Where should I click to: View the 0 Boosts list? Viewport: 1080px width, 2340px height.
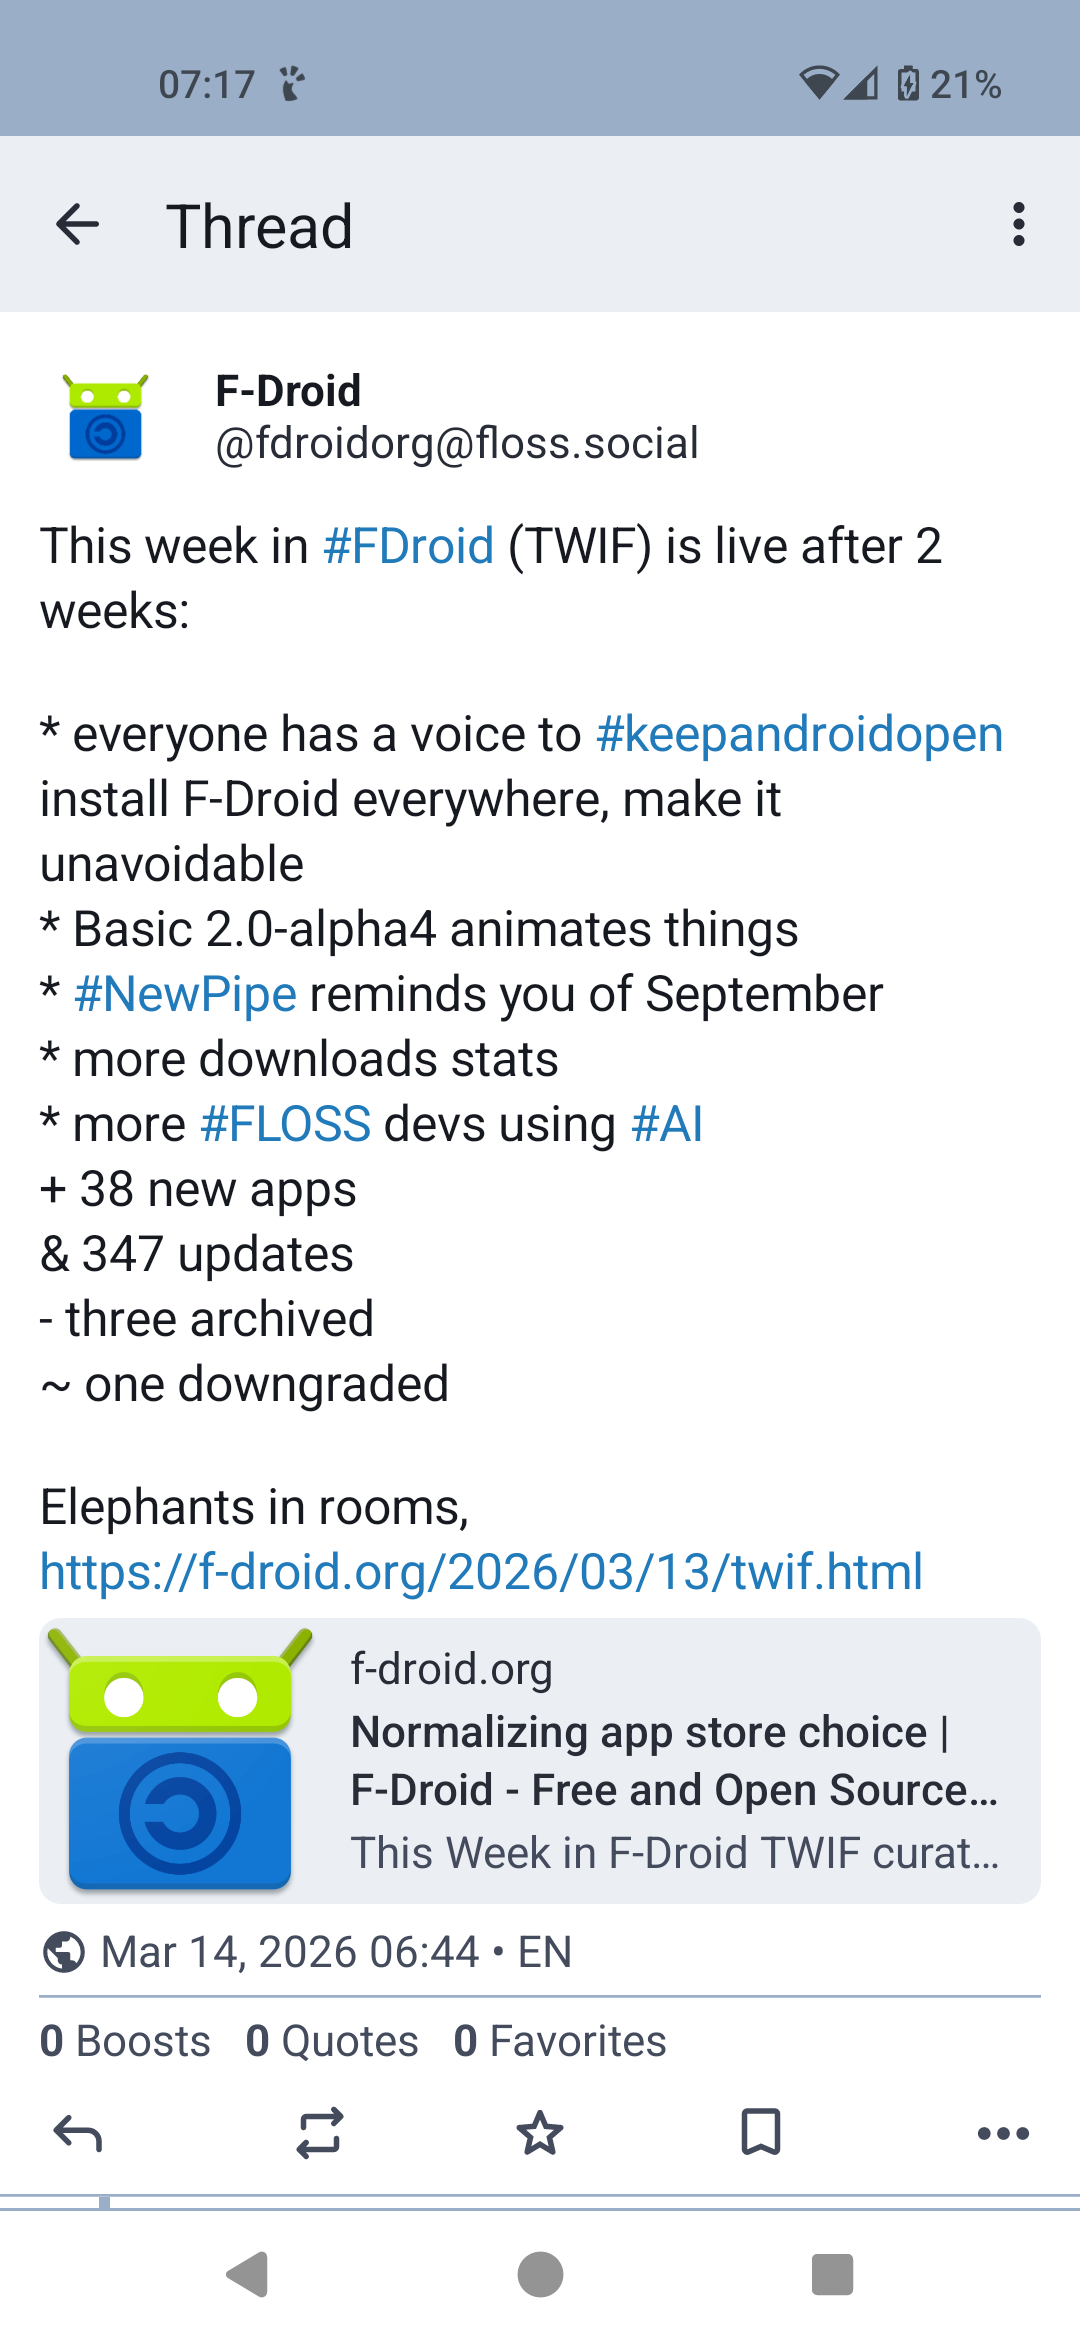(x=125, y=2041)
